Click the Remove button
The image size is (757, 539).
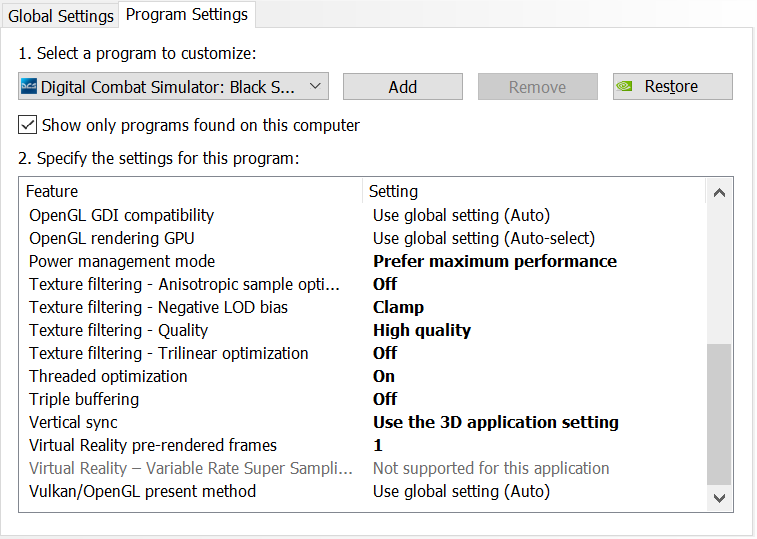(x=537, y=87)
